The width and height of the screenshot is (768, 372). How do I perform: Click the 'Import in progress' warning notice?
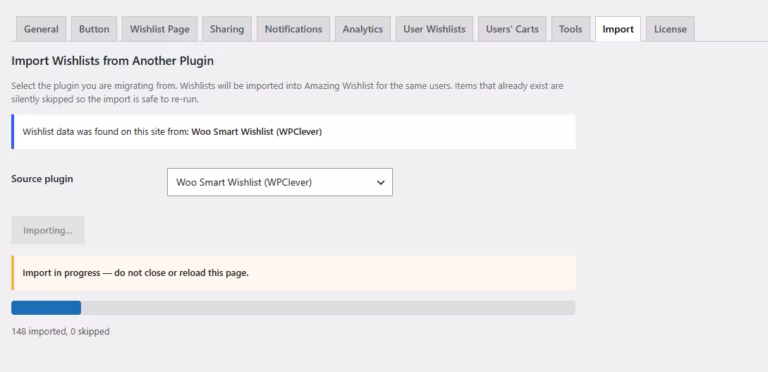(293, 273)
